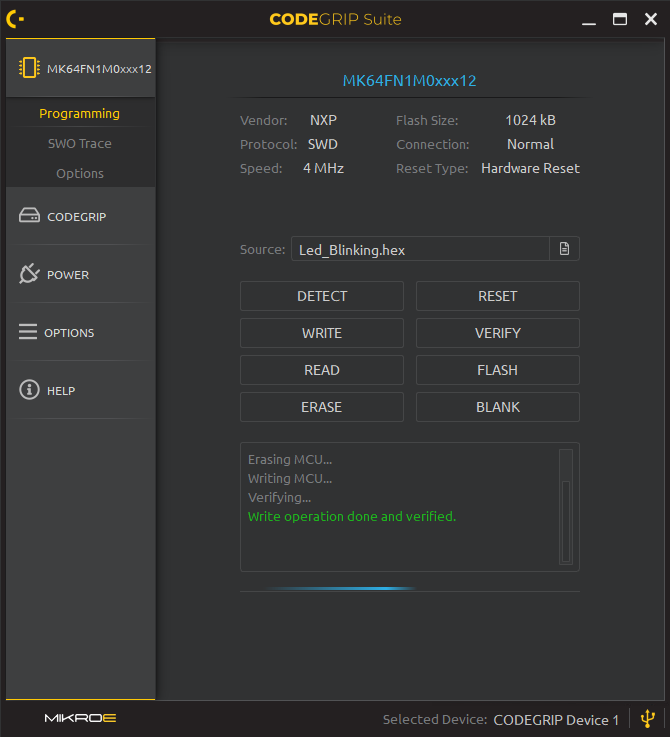The width and height of the screenshot is (670, 737).
Task: Click the 'Verifying...' log line
Action: (280, 498)
